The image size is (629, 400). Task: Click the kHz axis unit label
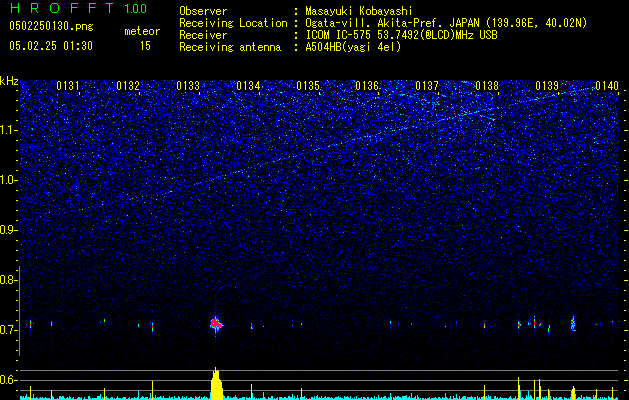[x=9, y=81]
